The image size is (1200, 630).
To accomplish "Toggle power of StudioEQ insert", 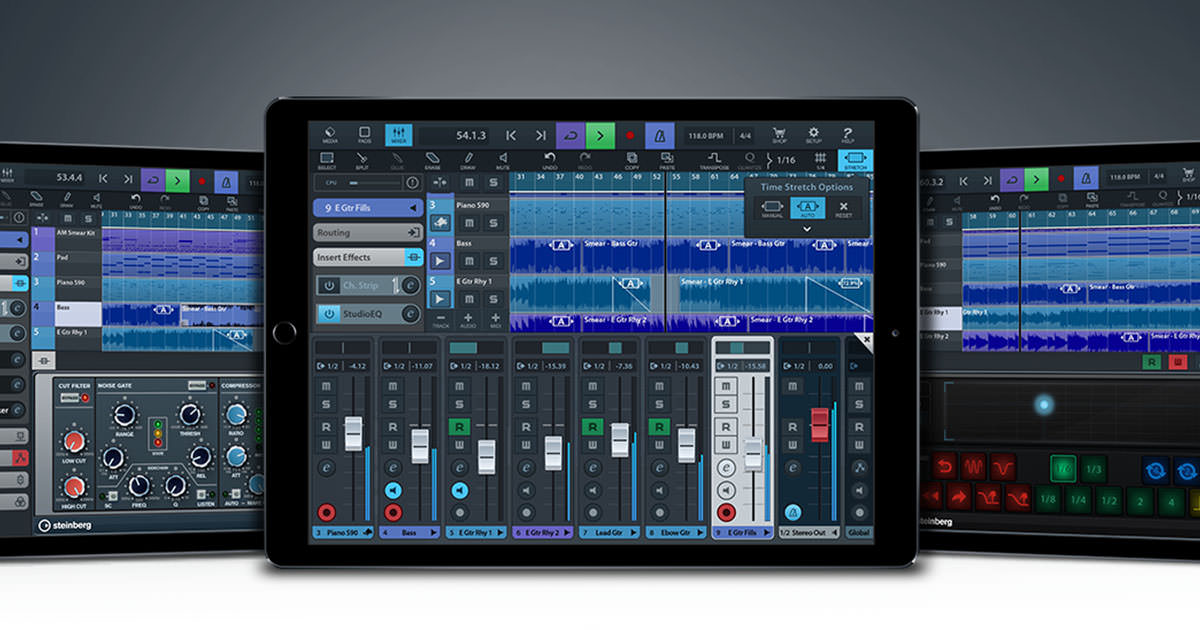I will click(x=329, y=314).
